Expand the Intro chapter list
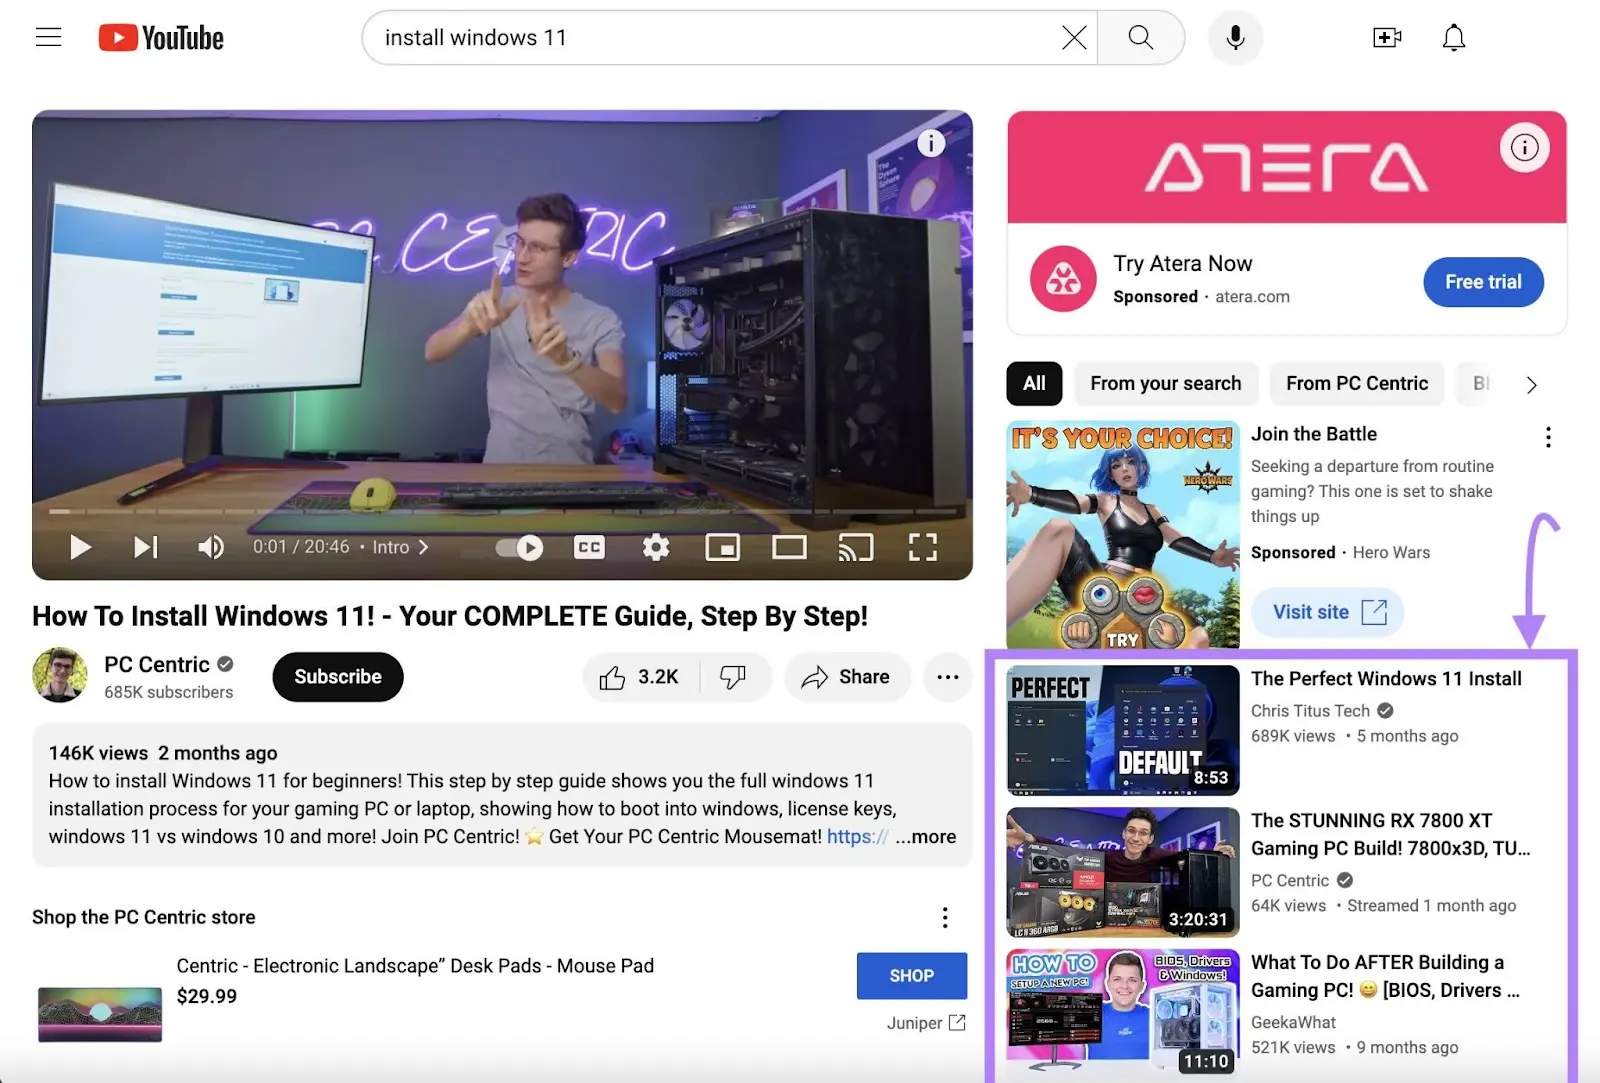This screenshot has height=1083, width=1600. [x=401, y=547]
